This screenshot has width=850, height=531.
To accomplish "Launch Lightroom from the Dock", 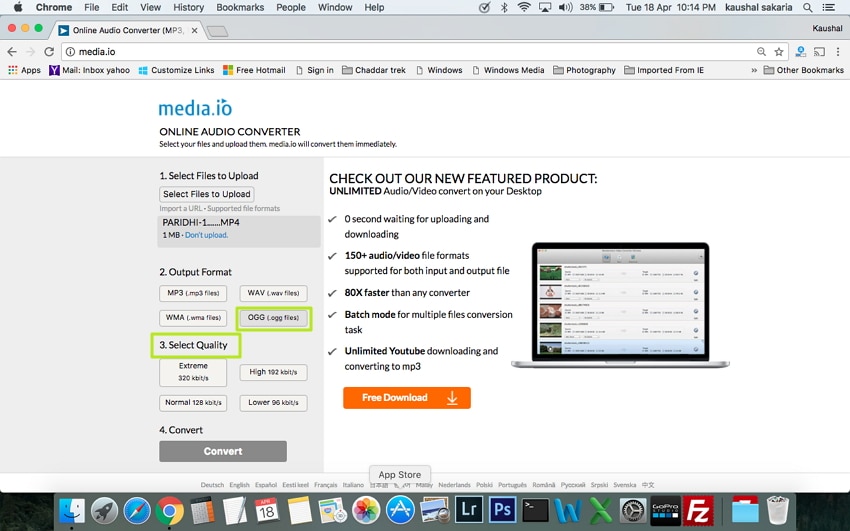I will pyautogui.click(x=468, y=510).
